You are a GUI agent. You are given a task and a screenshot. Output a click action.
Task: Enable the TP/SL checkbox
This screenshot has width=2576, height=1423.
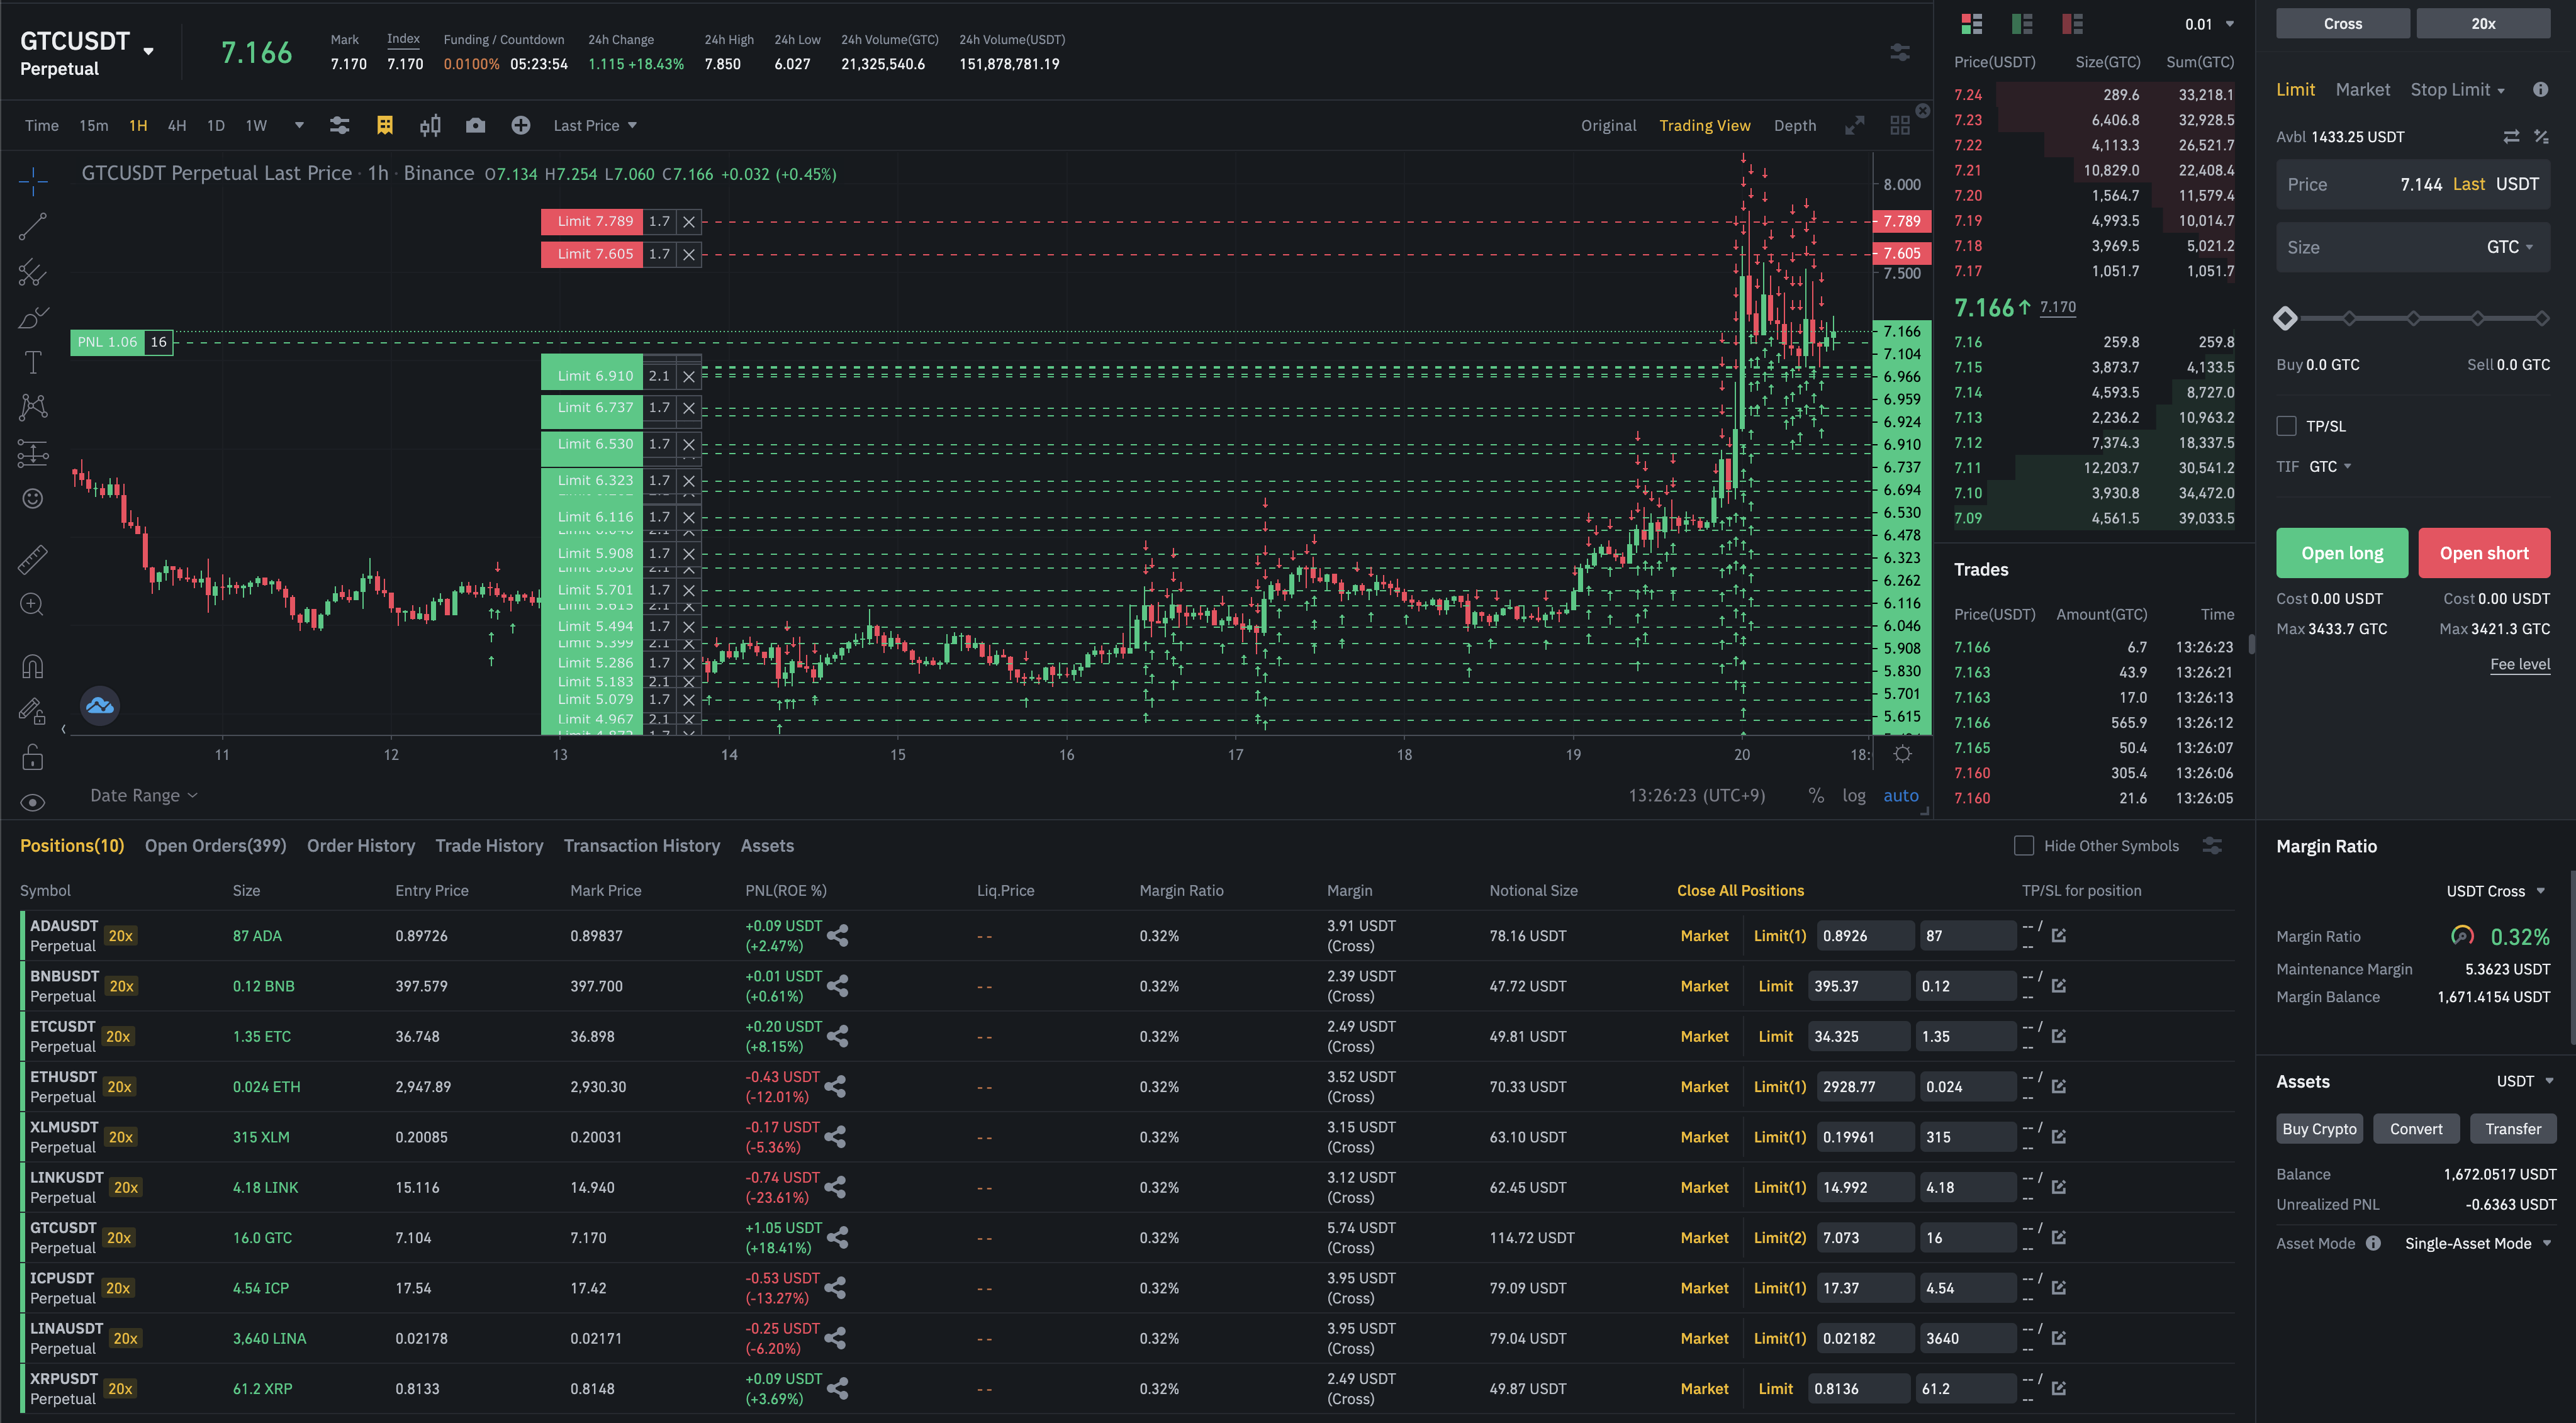2286,426
